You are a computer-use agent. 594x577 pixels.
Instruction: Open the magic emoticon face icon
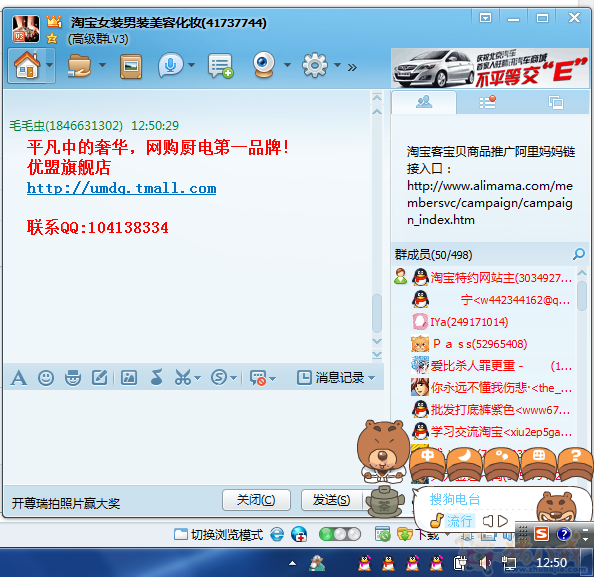click(x=73, y=378)
